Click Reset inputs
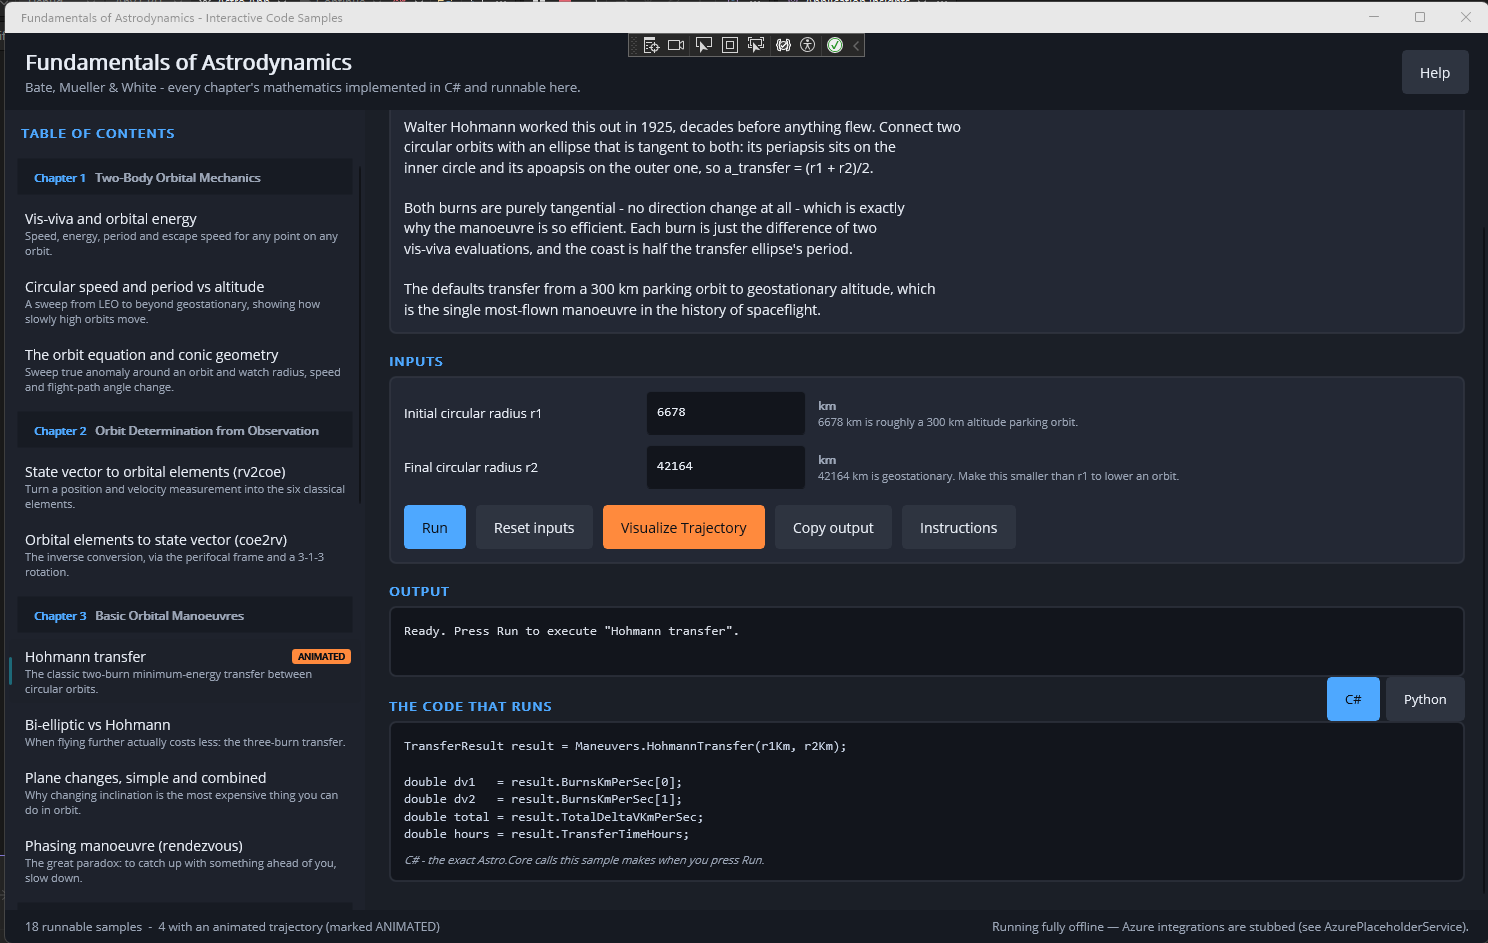 tap(534, 527)
